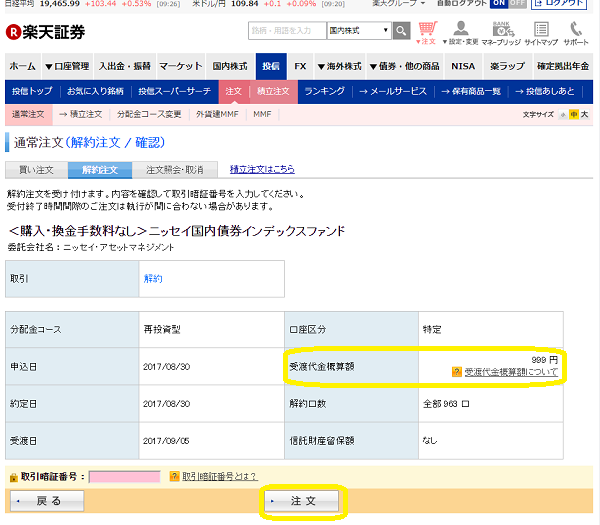Click the question icon beside 取引暗証番号とは

point(174,476)
